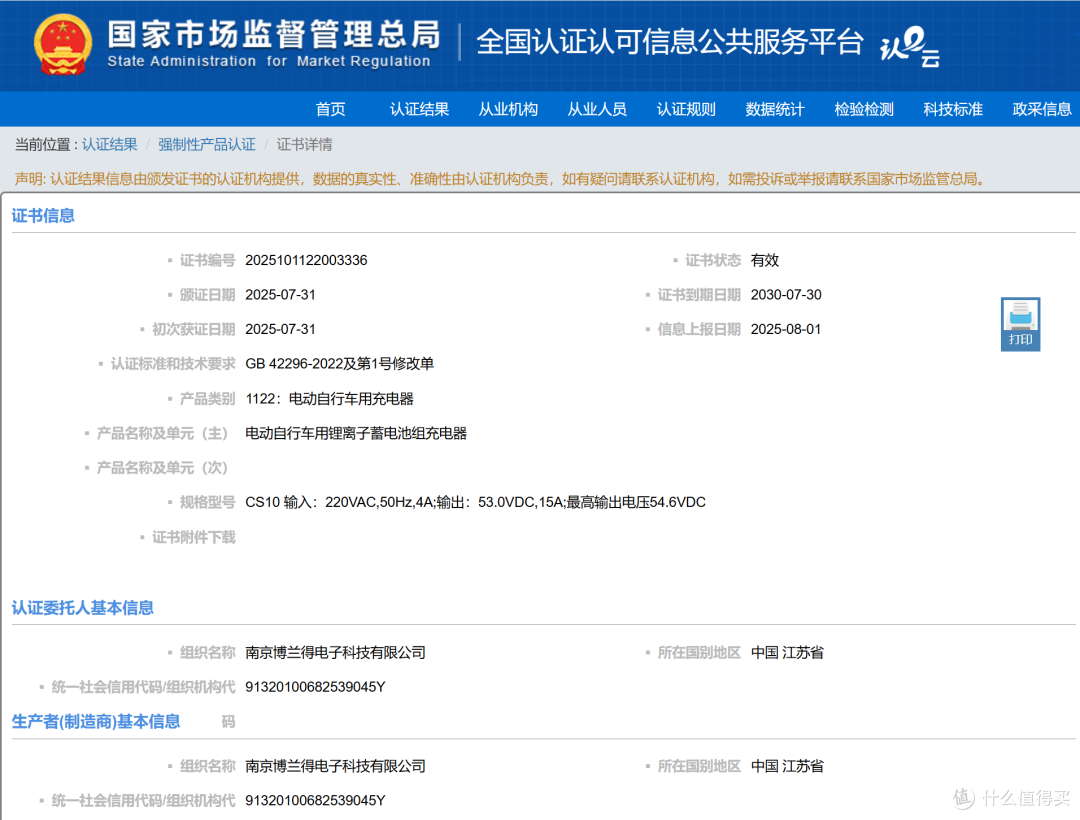
Task: Click the 生产者(制造商)基本信息 section heading
Action: 96,722
